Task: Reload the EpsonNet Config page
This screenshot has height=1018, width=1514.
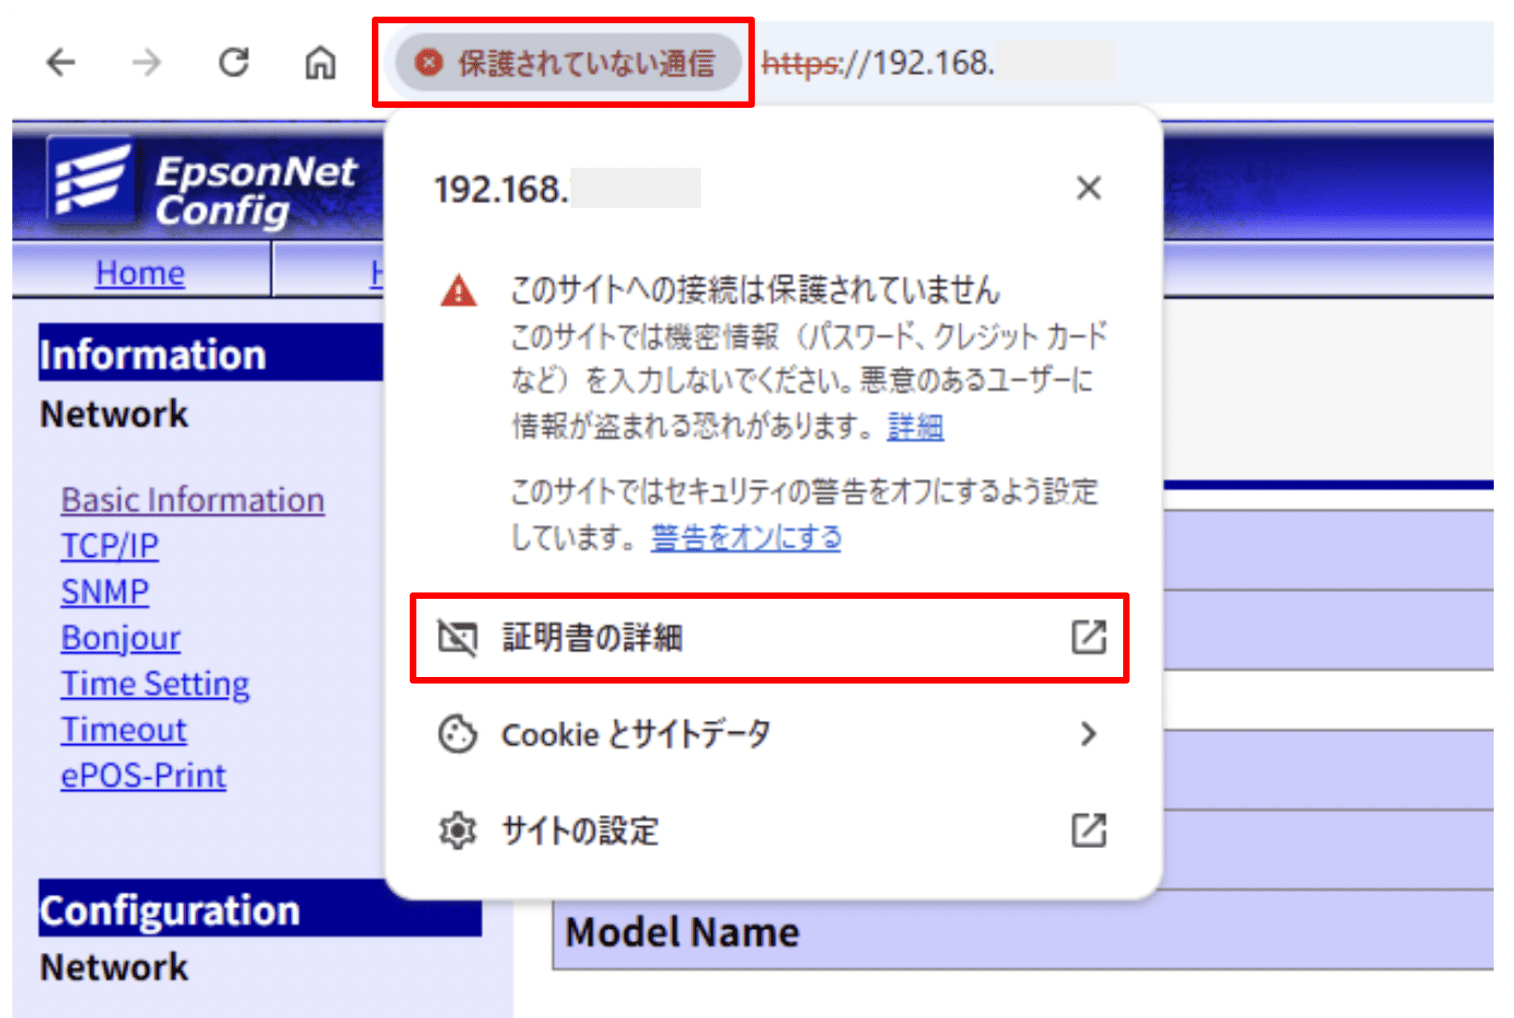Action: click(233, 62)
